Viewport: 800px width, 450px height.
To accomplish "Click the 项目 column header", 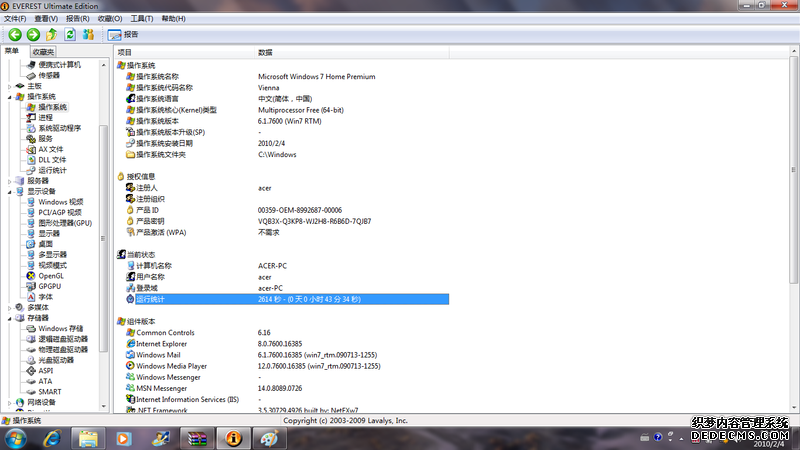I will [x=184, y=53].
